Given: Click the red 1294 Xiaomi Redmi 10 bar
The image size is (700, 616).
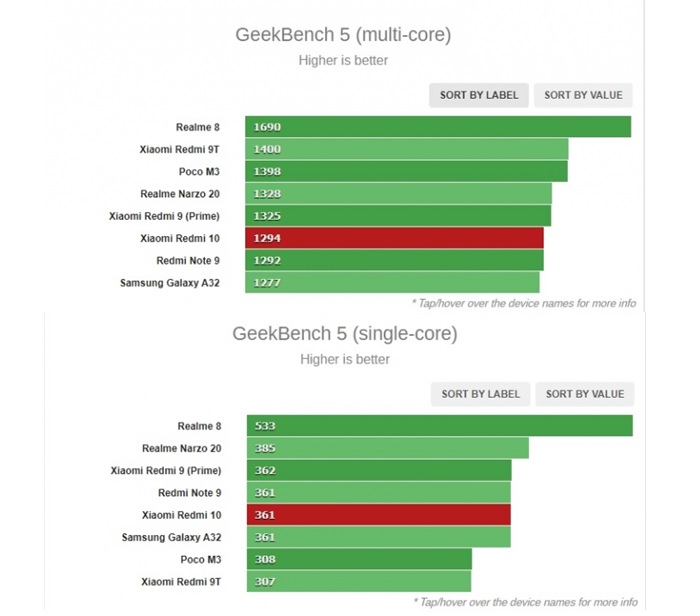Looking at the screenshot, I should 395,238.
